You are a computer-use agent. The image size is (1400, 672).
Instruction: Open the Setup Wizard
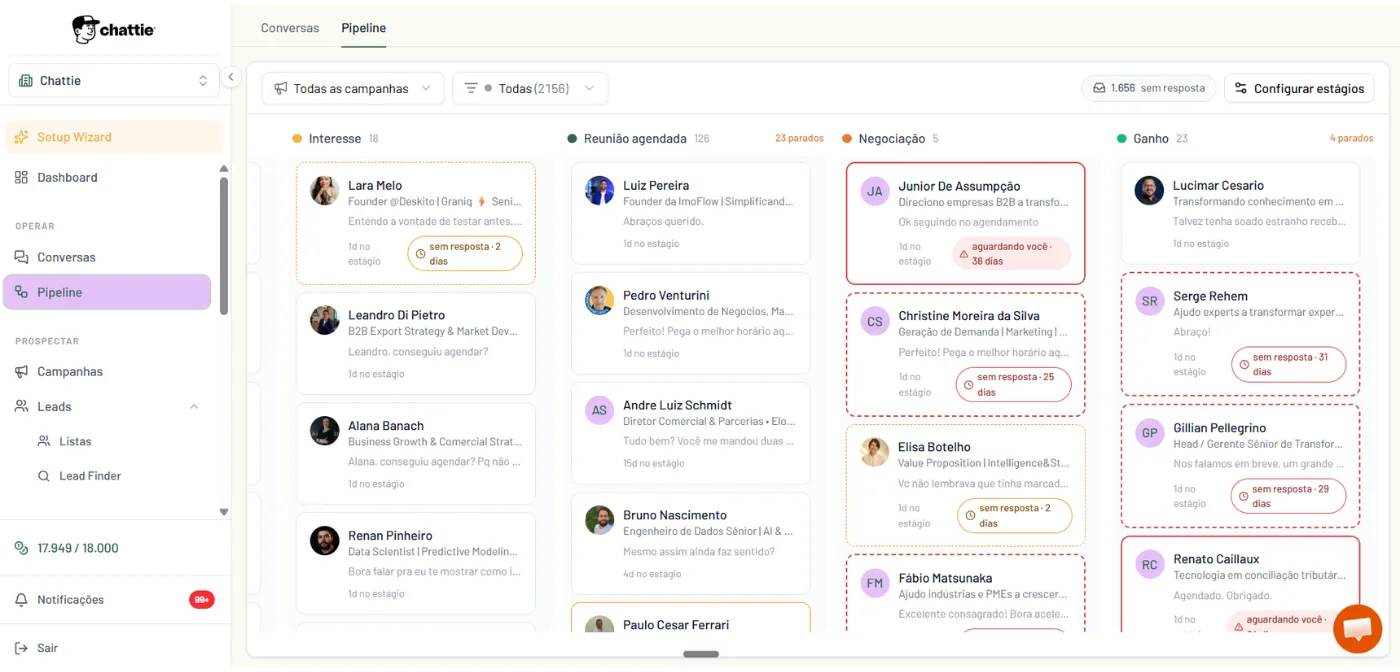pos(114,137)
